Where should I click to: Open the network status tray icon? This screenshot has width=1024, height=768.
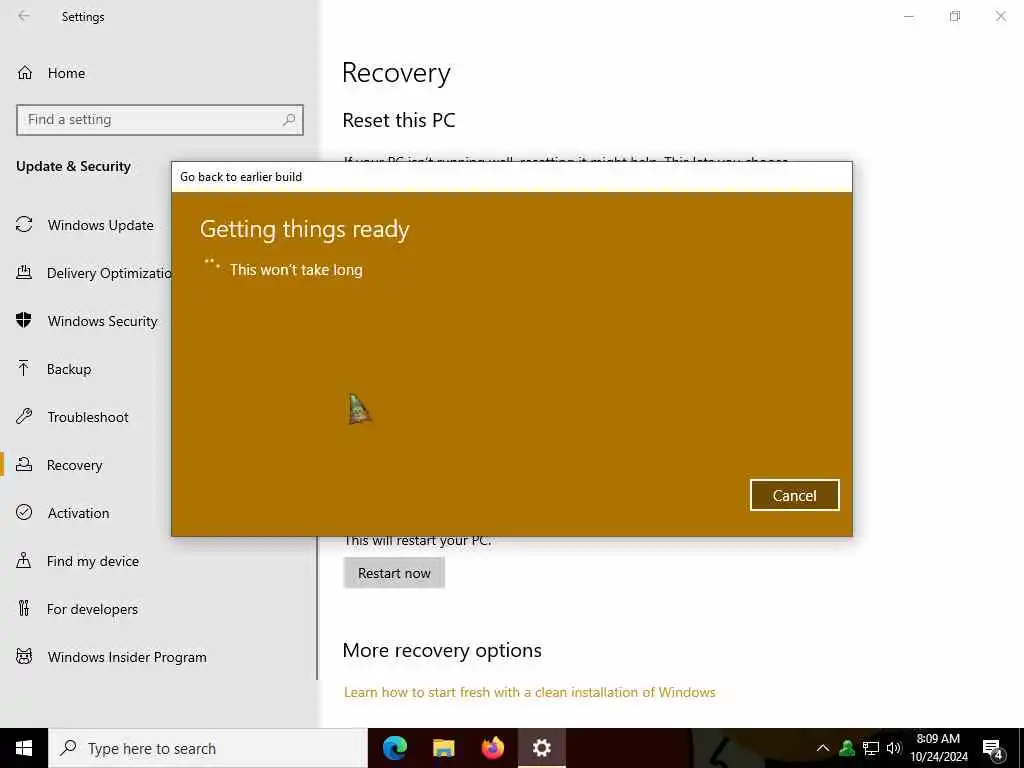tap(871, 748)
